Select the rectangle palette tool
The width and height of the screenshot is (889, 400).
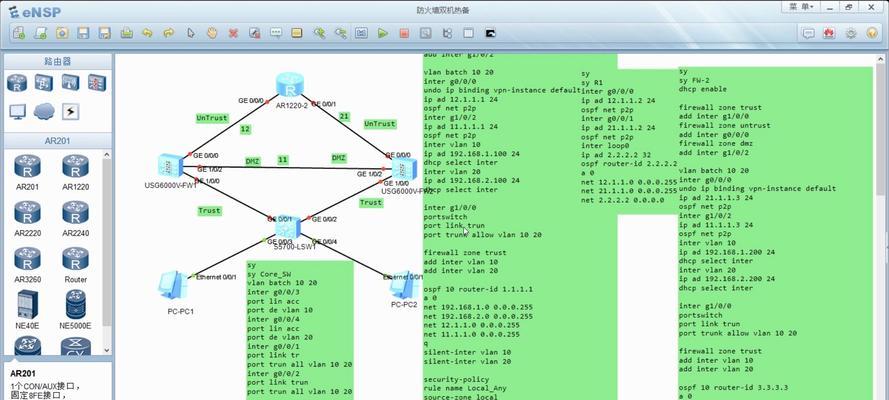tap(297, 33)
